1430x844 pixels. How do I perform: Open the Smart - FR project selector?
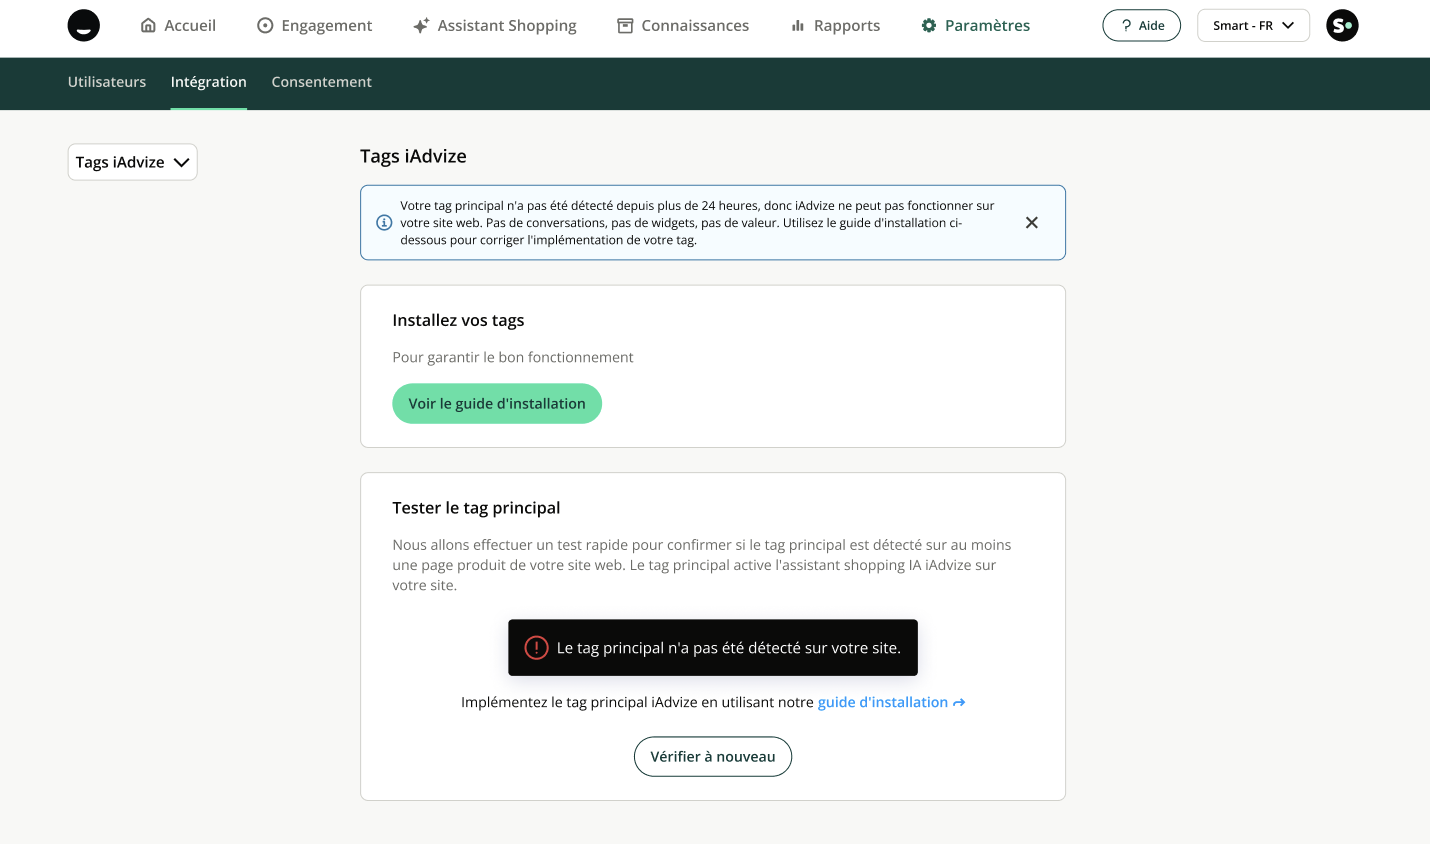1252,26
